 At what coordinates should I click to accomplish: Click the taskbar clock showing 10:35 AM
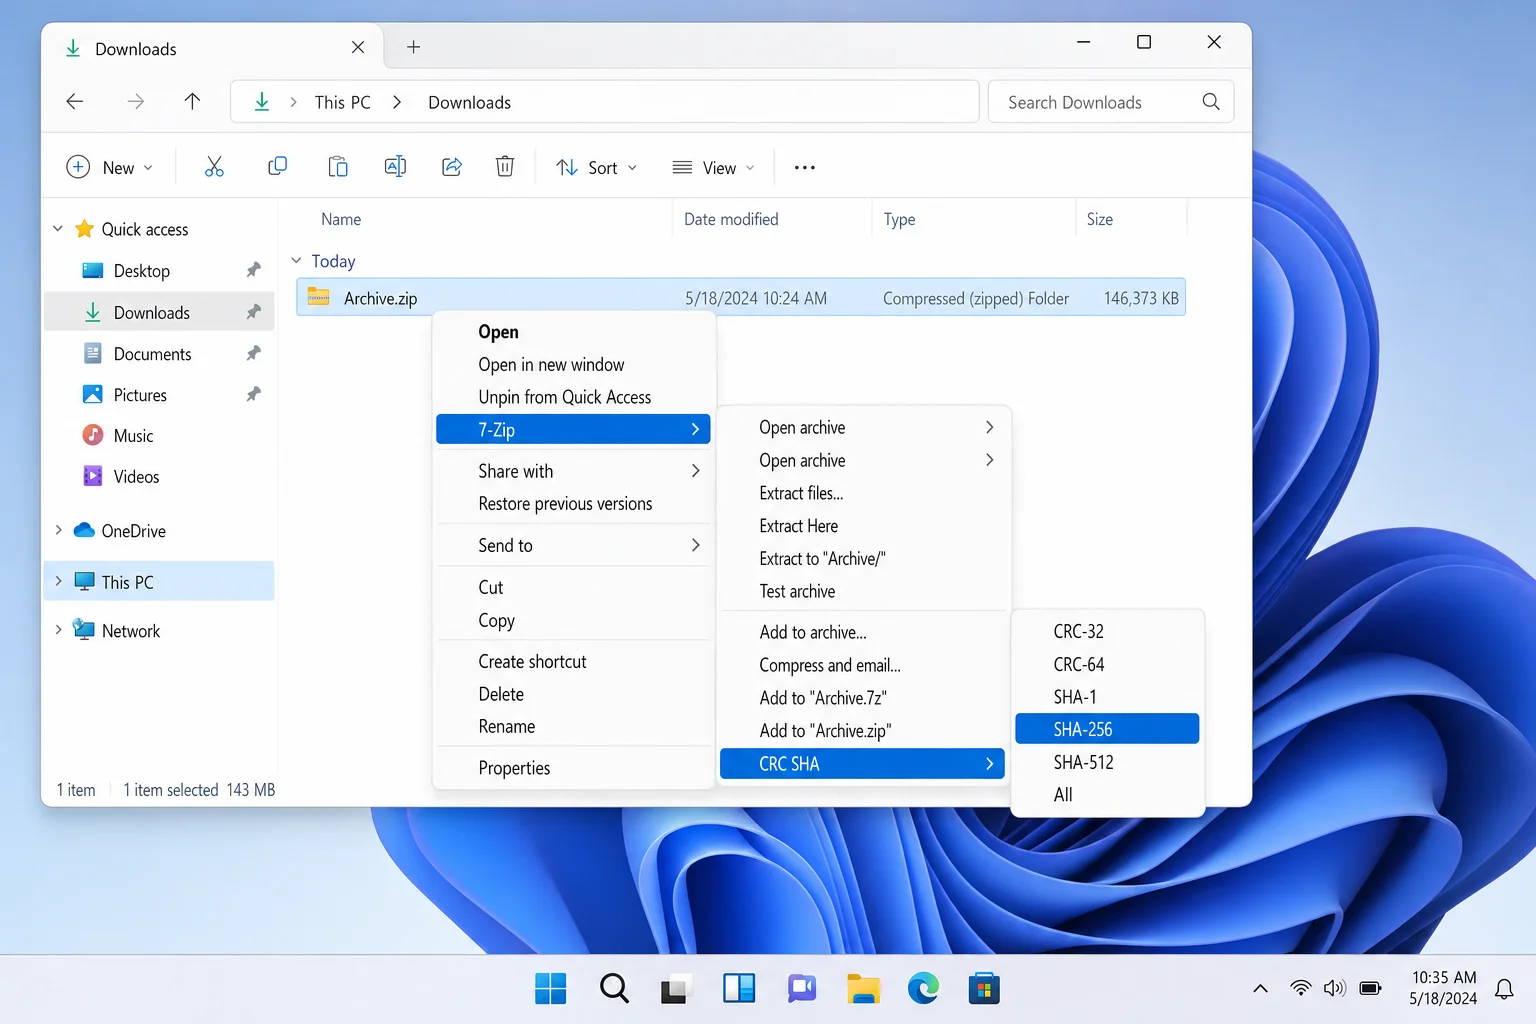pos(1443,987)
